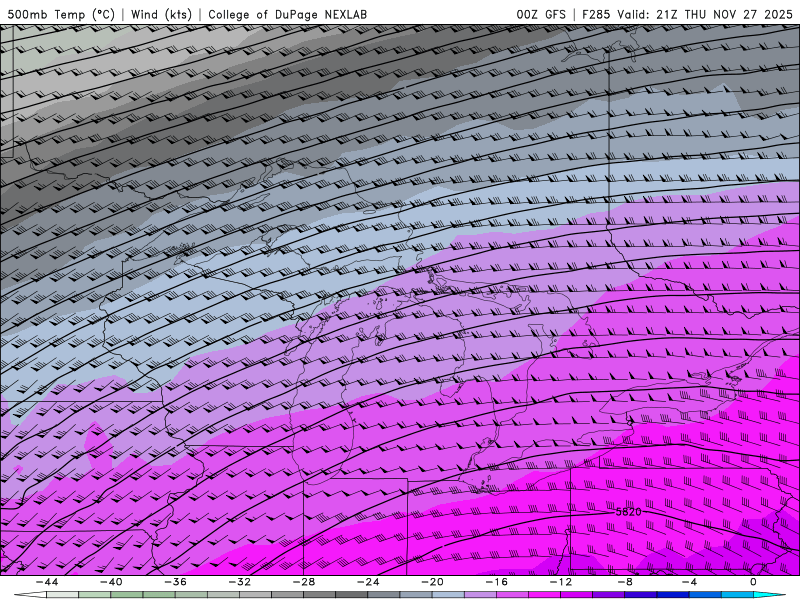The height and width of the screenshot is (600, 800).
Task: Click the "−12" legend value
Action: pyautogui.click(x=561, y=582)
